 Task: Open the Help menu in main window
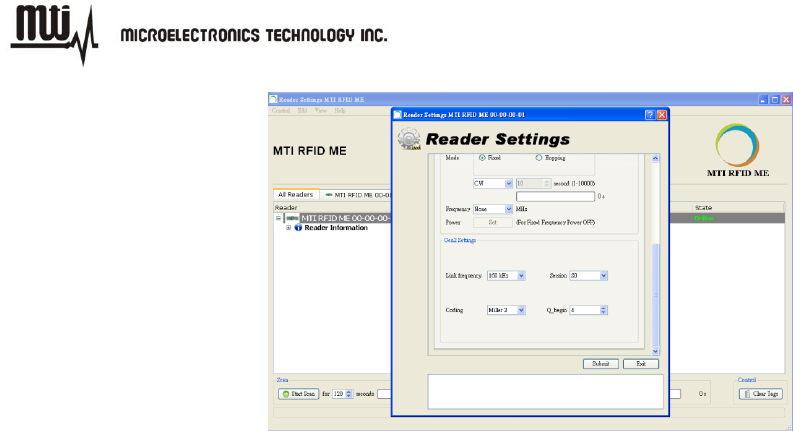(340, 110)
